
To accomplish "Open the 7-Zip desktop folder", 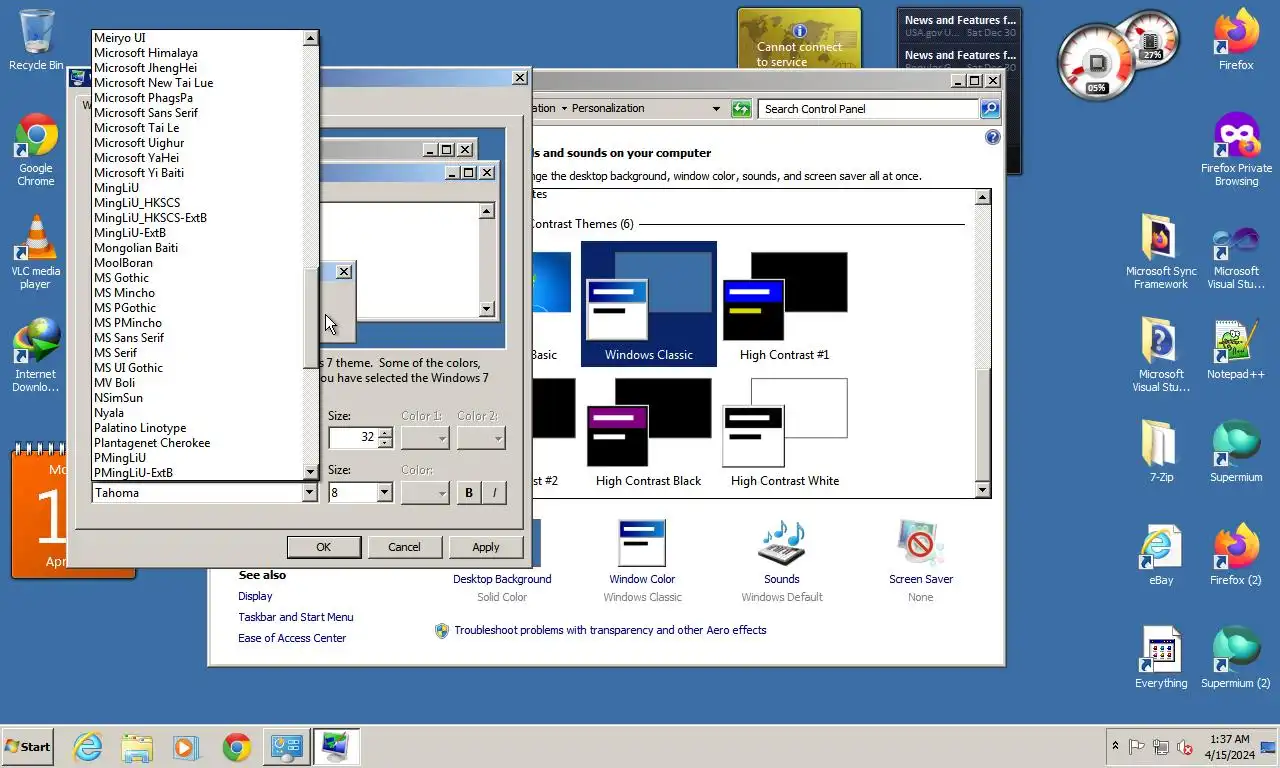I will click(x=1161, y=452).
